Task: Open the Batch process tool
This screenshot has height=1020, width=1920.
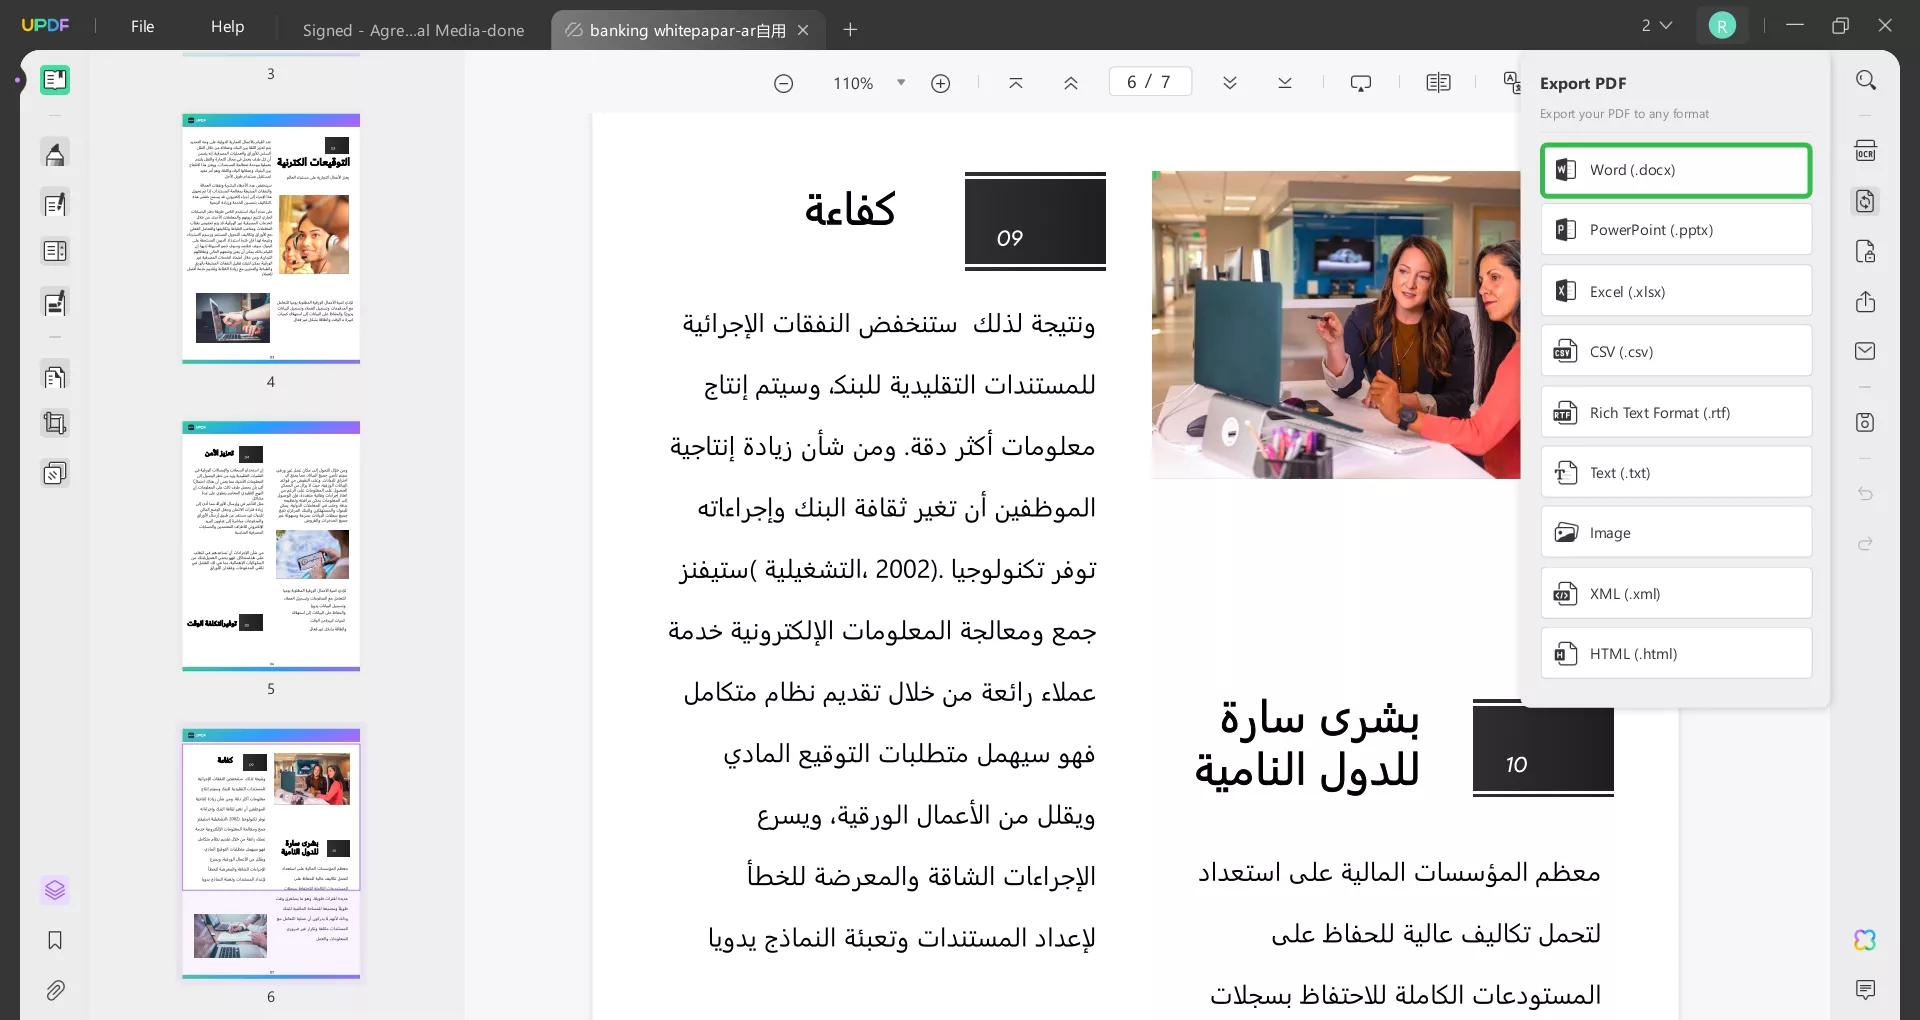Action: pos(55,473)
